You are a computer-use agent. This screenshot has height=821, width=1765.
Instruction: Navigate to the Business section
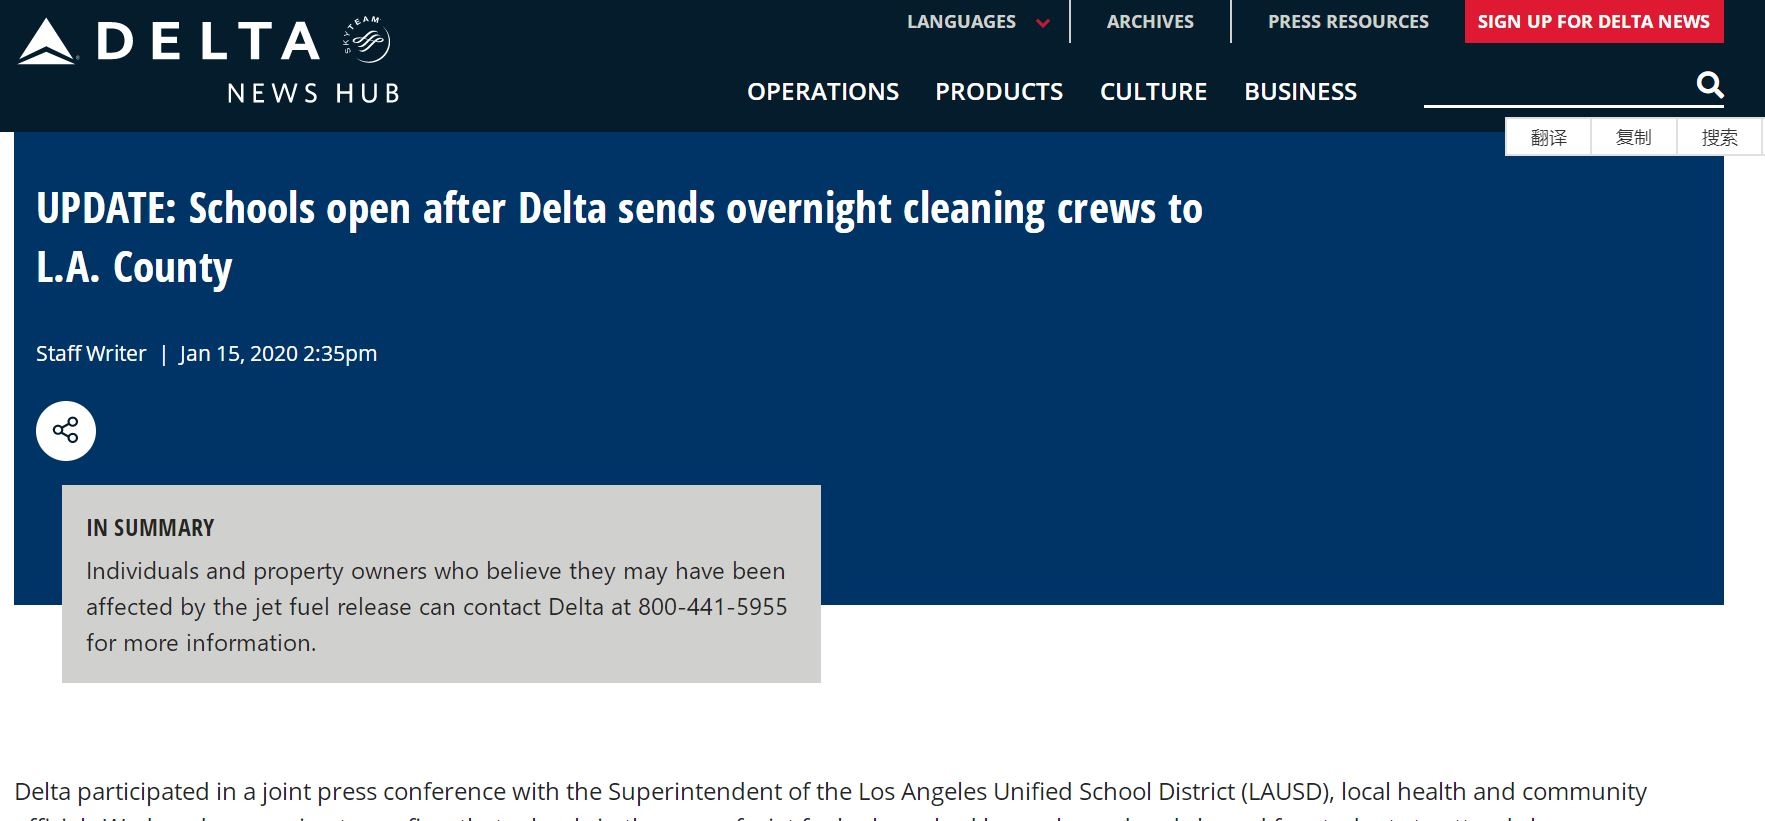pos(1300,92)
